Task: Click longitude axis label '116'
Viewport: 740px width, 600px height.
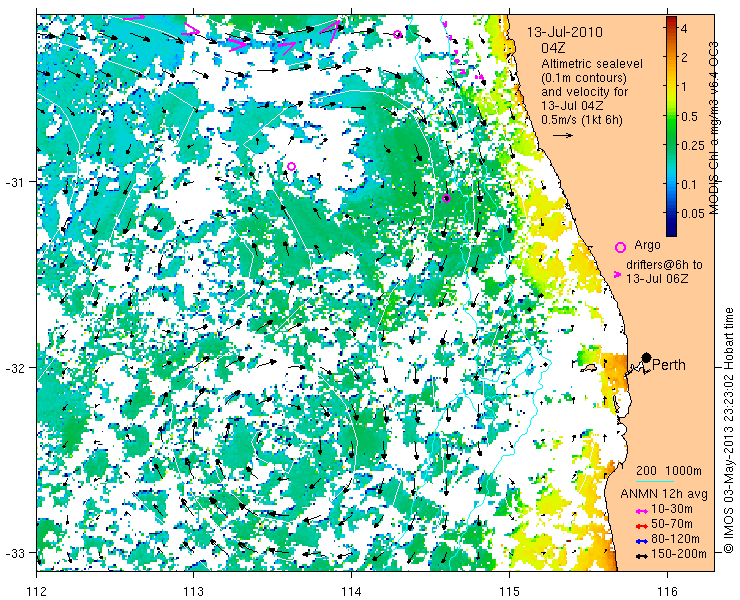Action: pos(667,591)
